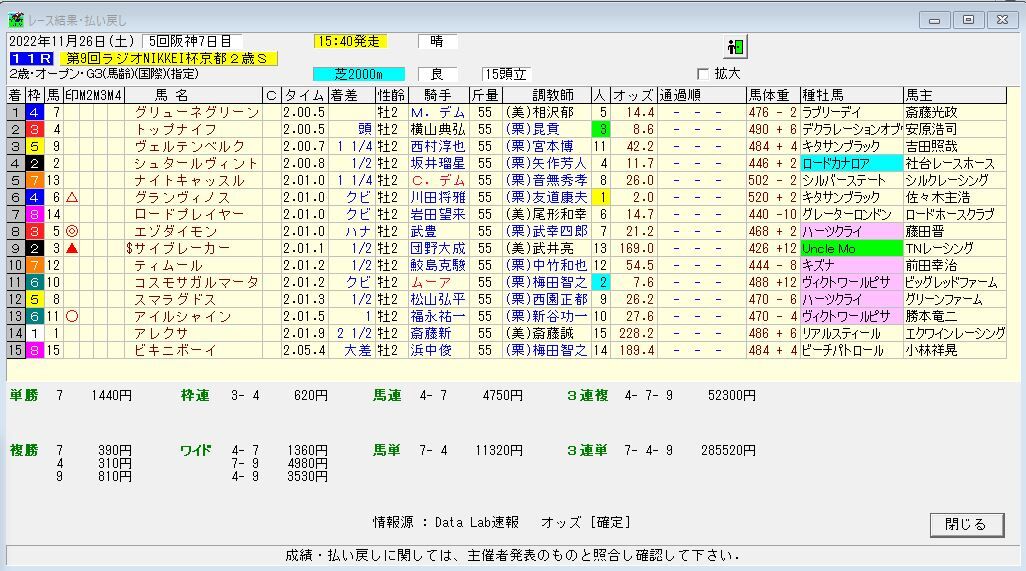Select horse name エゾダイモン
This screenshot has height=571, width=1026.
click(175, 232)
